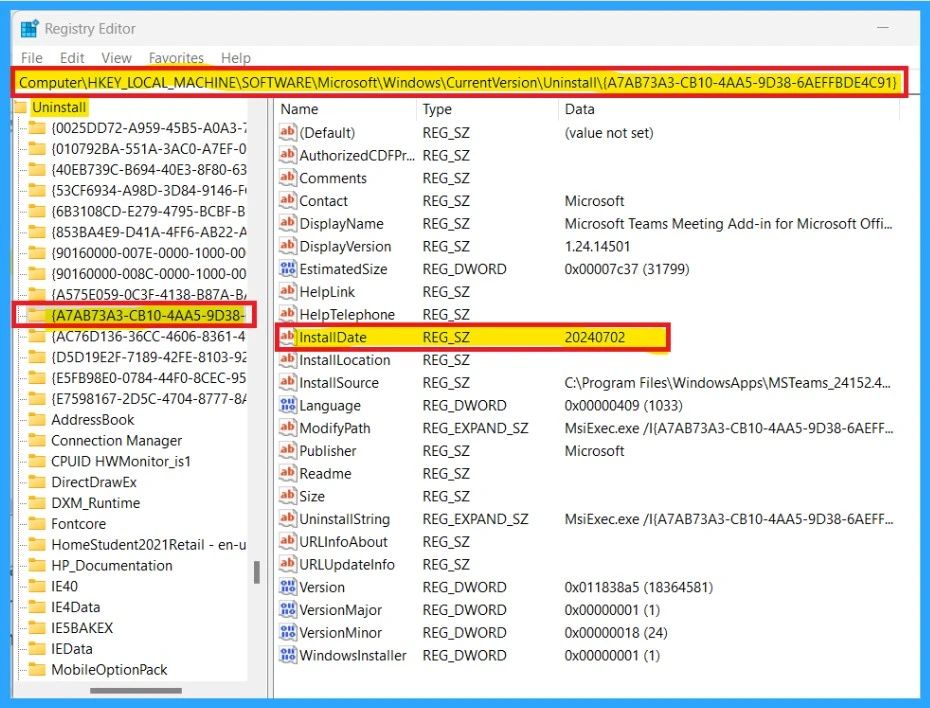
Task: Select the Publisher value name
Action: click(327, 451)
